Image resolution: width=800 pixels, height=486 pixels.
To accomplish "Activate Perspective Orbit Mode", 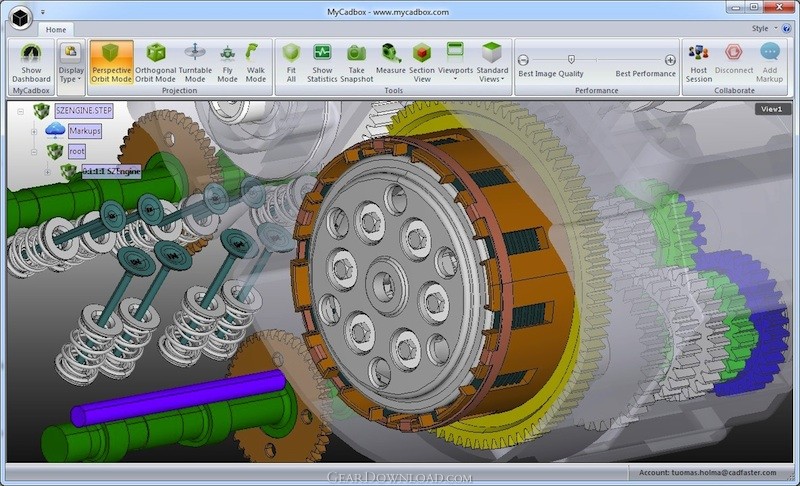I will click(111, 63).
